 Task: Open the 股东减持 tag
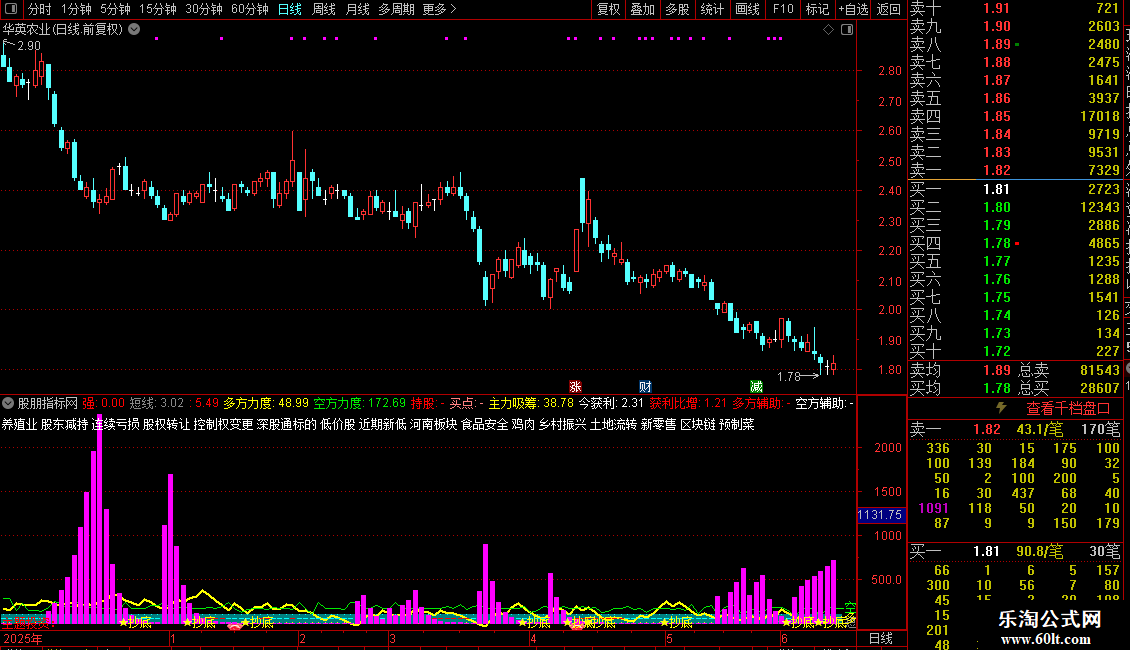click(64, 424)
